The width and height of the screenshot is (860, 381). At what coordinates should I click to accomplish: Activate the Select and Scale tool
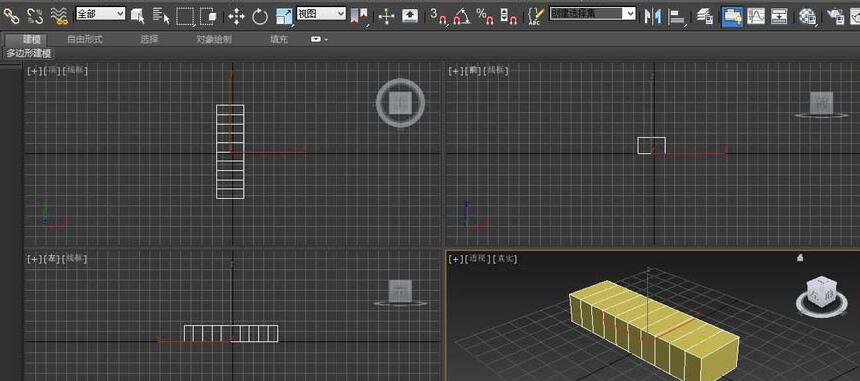284,17
